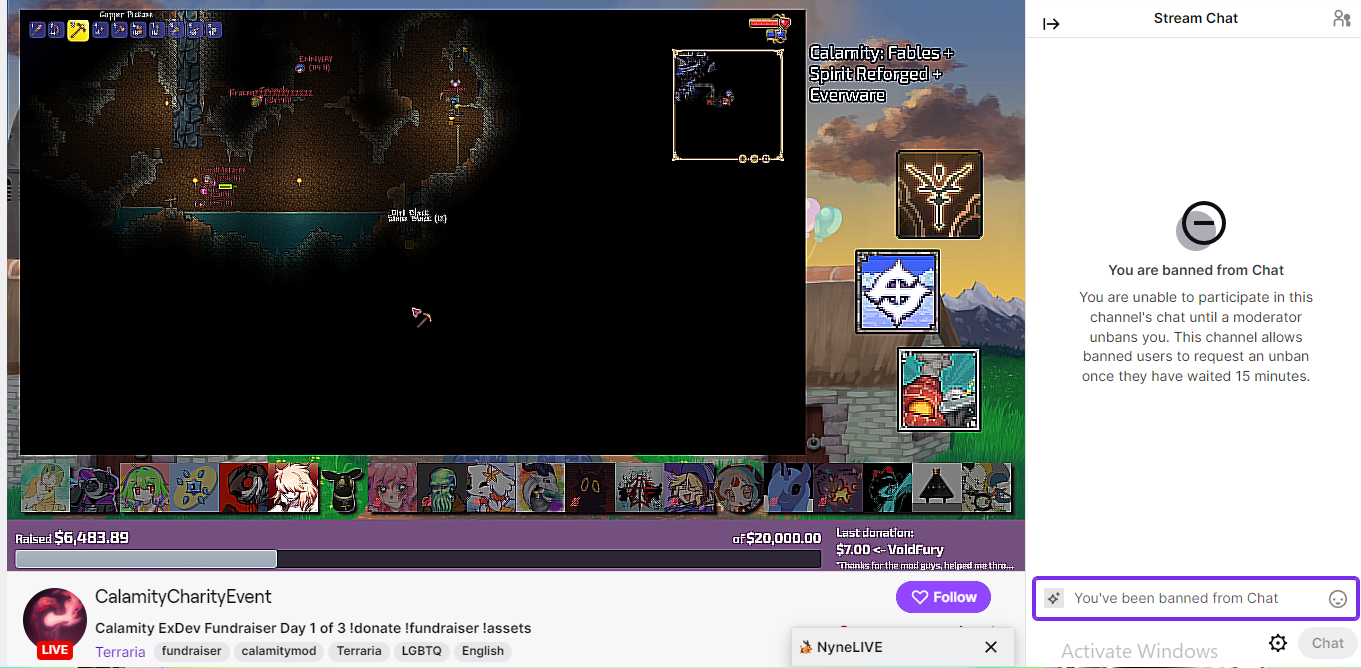Viewport: 1361px width, 668px height.
Task: Follow the CalamityCharityEvent channel
Action: (x=944, y=597)
